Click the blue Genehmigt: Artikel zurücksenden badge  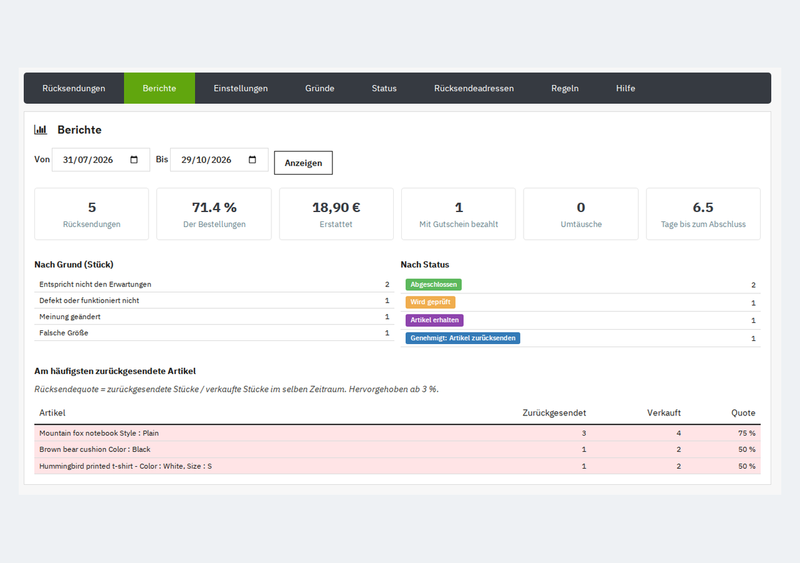click(463, 338)
